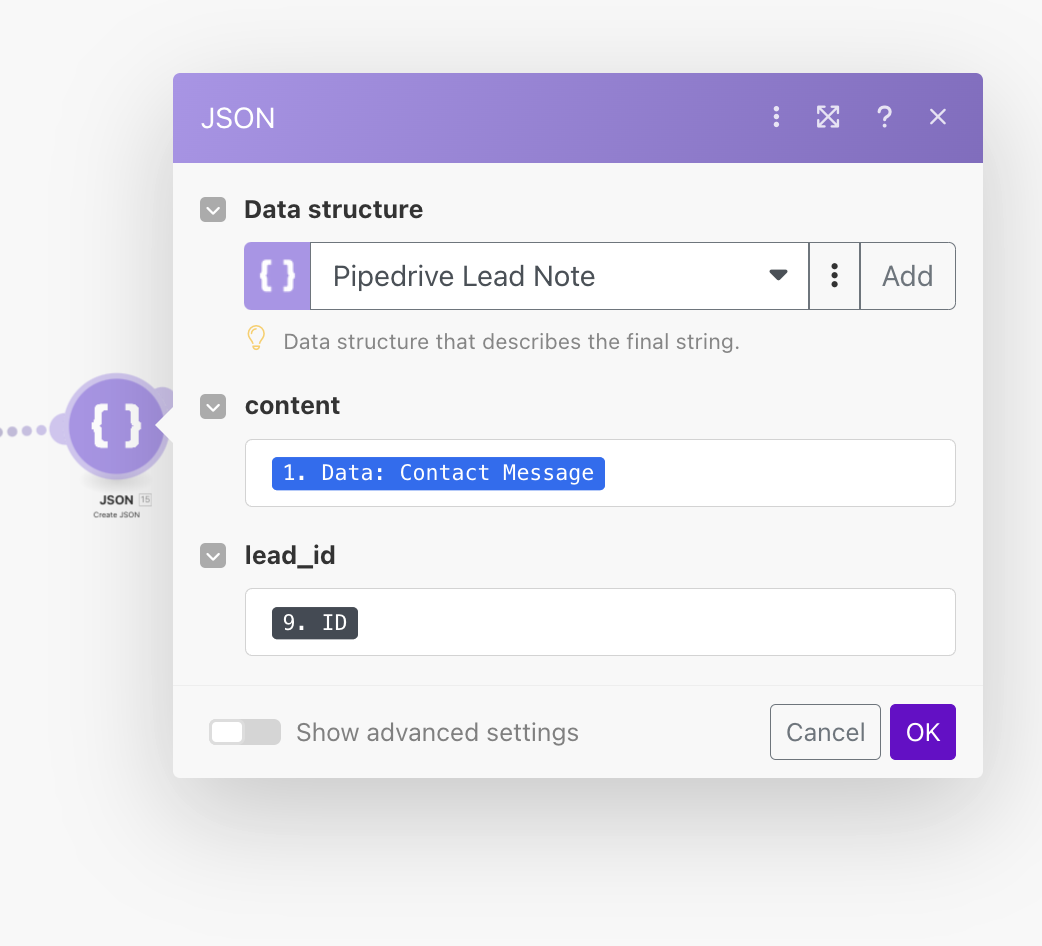Click the JSON title in the dialog header
The height and width of the screenshot is (946, 1042).
tap(239, 117)
